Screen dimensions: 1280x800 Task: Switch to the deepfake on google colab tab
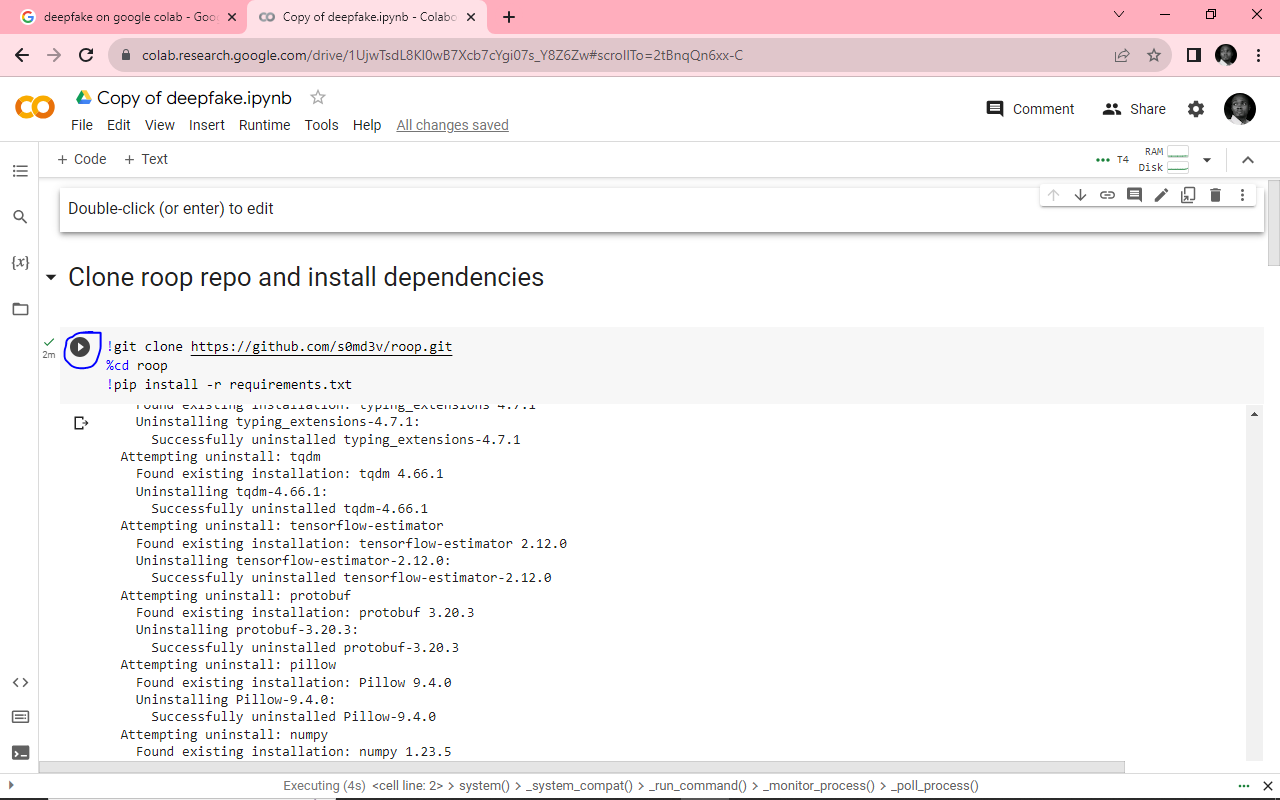coord(130,17)
